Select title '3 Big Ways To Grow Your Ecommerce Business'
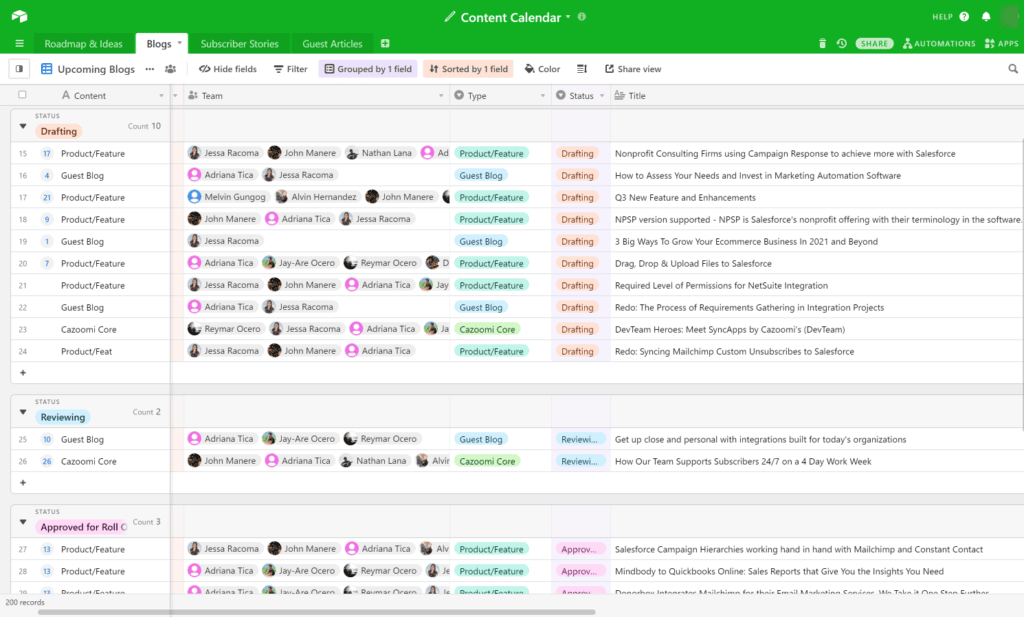This screenshot has width=1024, height=617. (x=746, y=241)
